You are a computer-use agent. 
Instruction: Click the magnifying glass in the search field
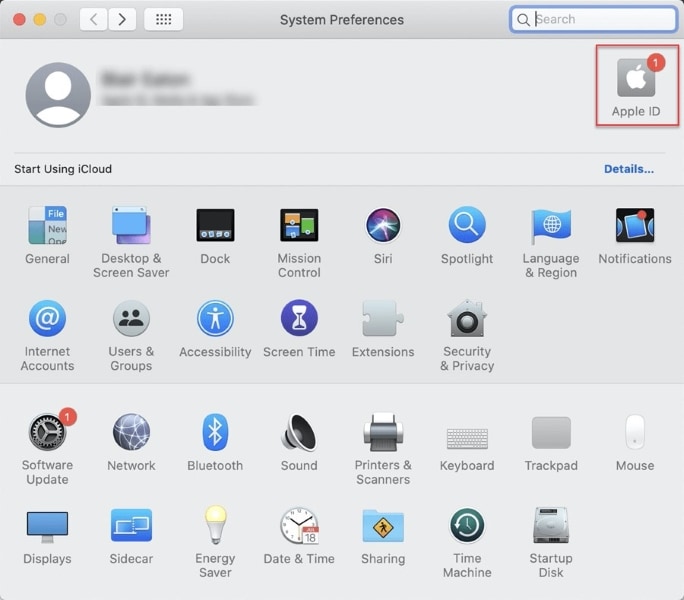coord(523,20)
